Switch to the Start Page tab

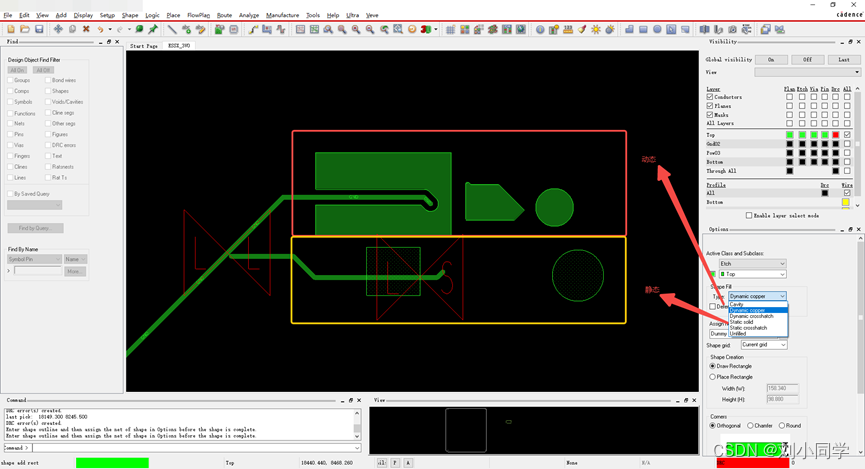coord(144,46)
